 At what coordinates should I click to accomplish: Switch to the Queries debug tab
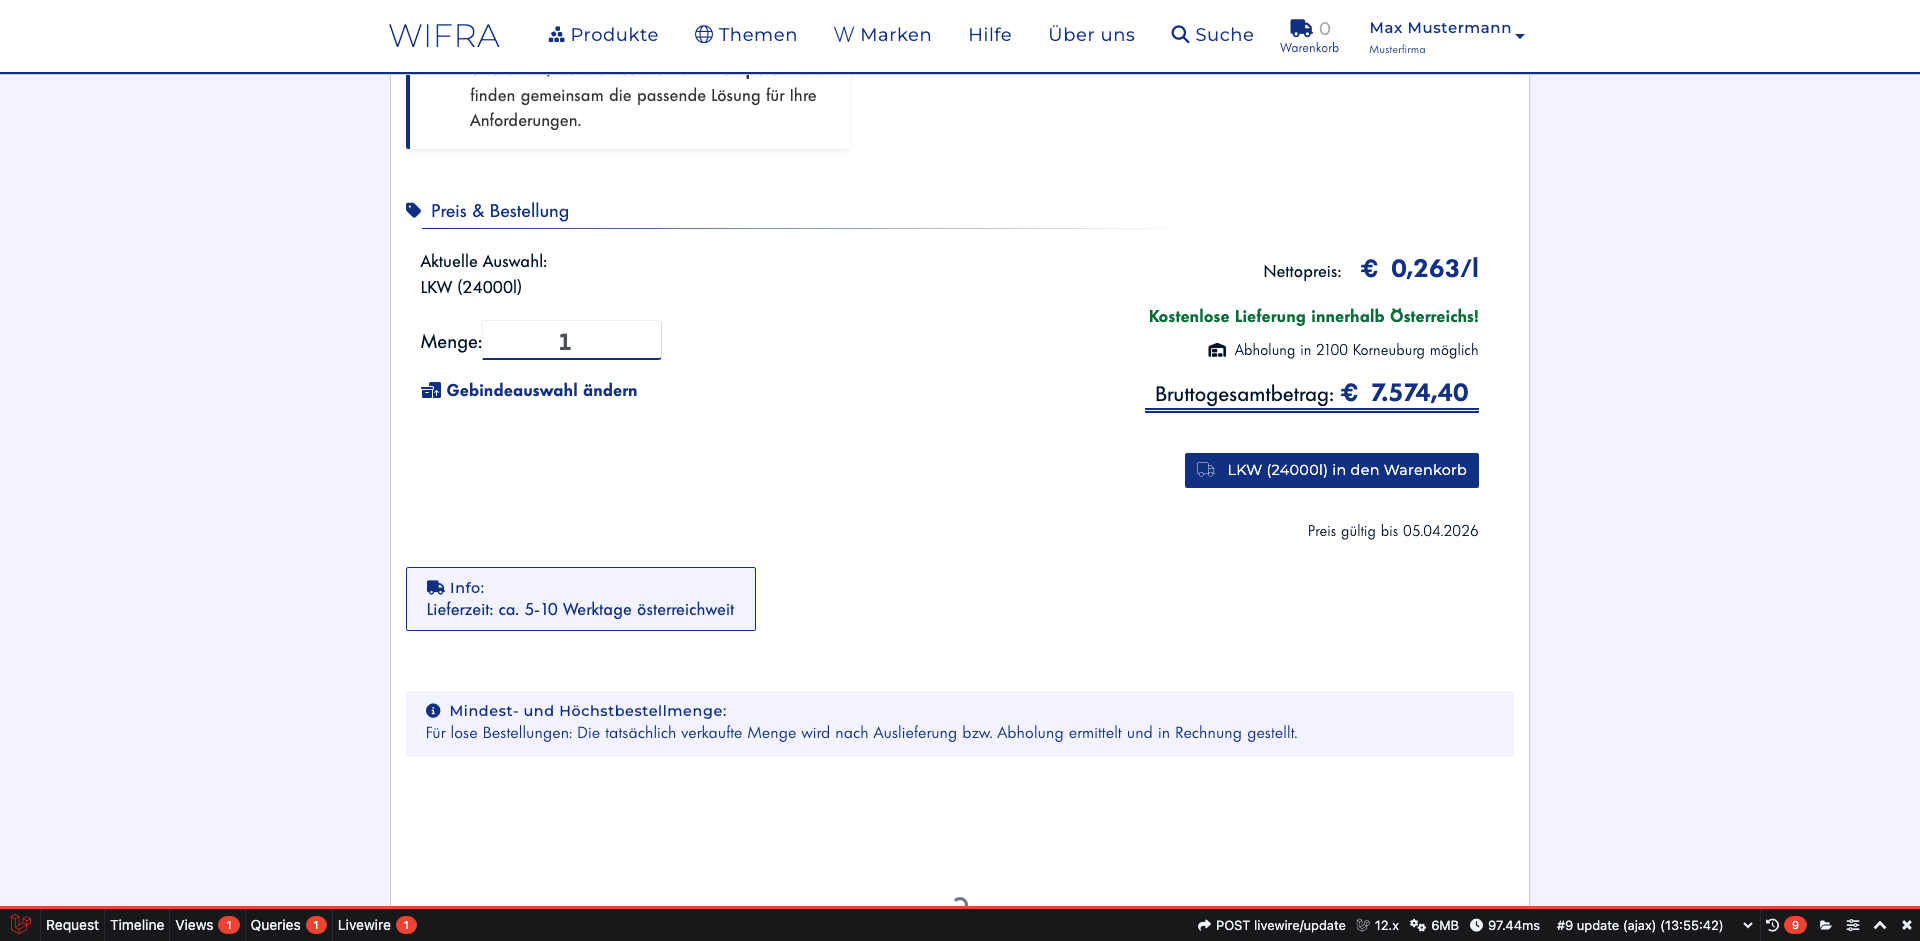click(276, 925)
